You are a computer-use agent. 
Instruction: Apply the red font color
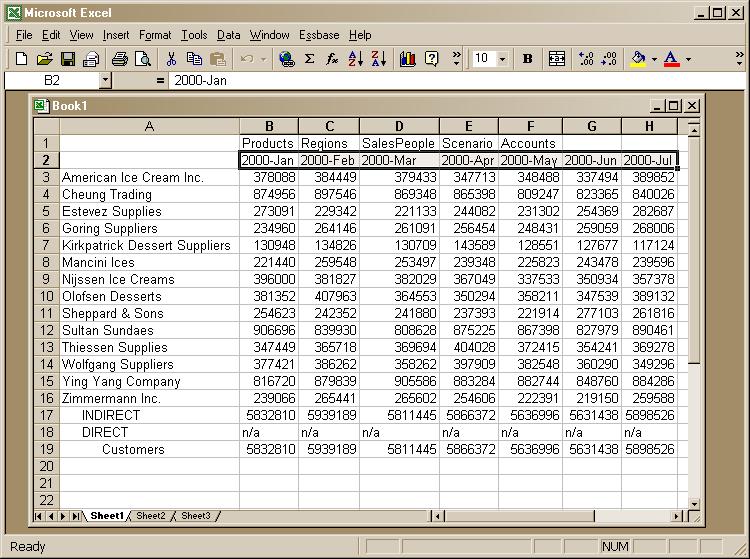pyautogui.click(x=672, y=59)
